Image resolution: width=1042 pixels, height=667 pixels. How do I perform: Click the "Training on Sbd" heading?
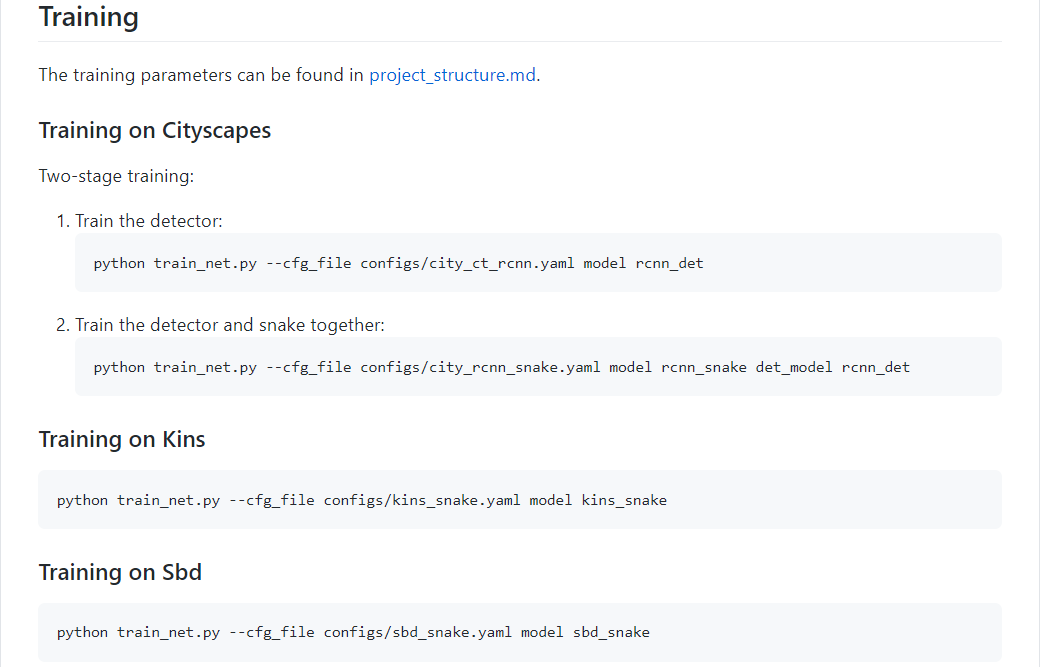coord(120,572)
